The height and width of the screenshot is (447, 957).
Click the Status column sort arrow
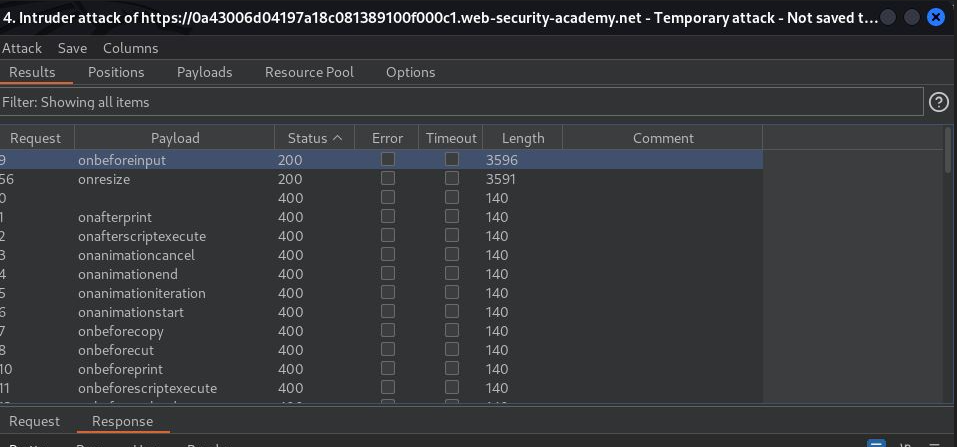pyautogui.click(x=337, y=138)
